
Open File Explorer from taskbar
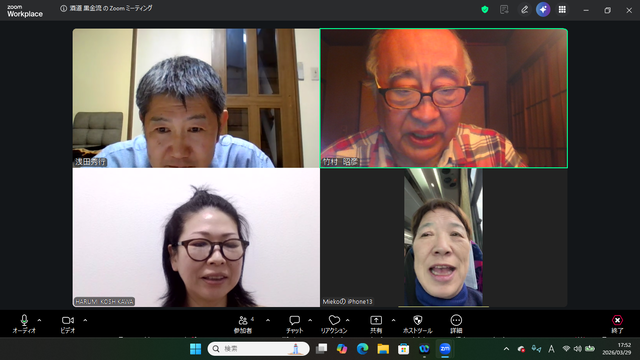[x=383, y=349]
